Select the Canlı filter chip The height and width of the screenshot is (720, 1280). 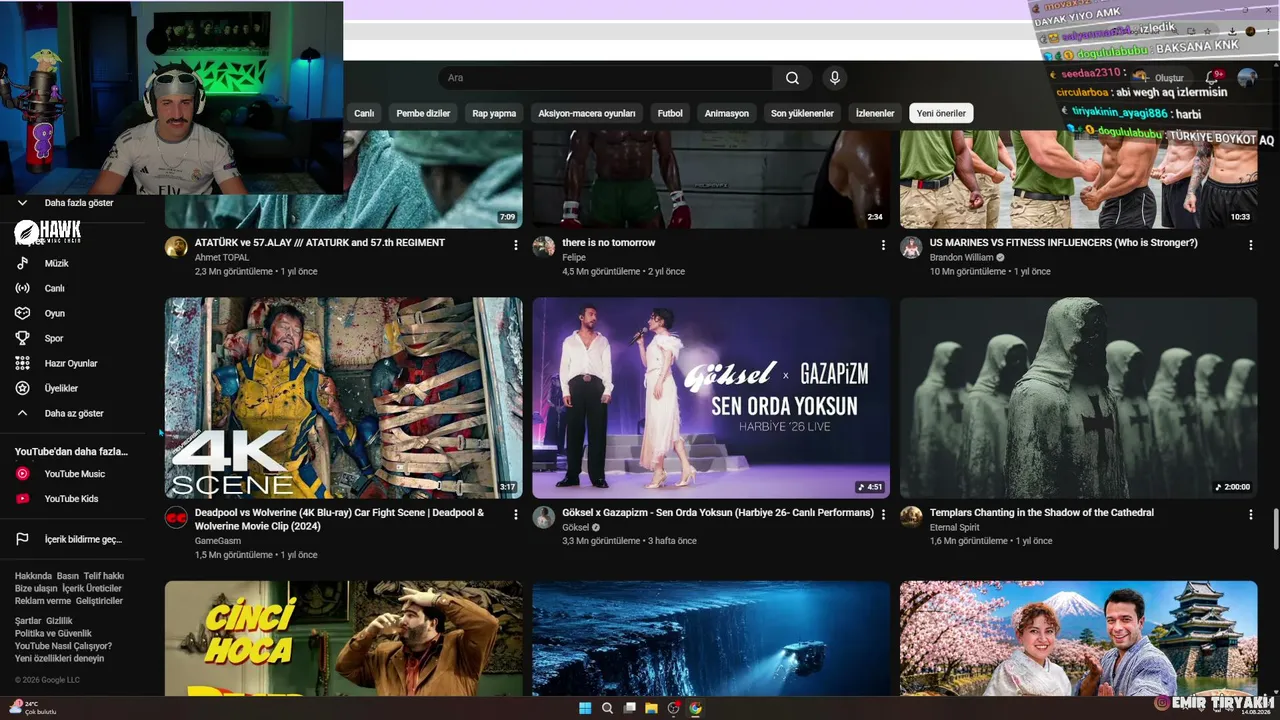364,113
